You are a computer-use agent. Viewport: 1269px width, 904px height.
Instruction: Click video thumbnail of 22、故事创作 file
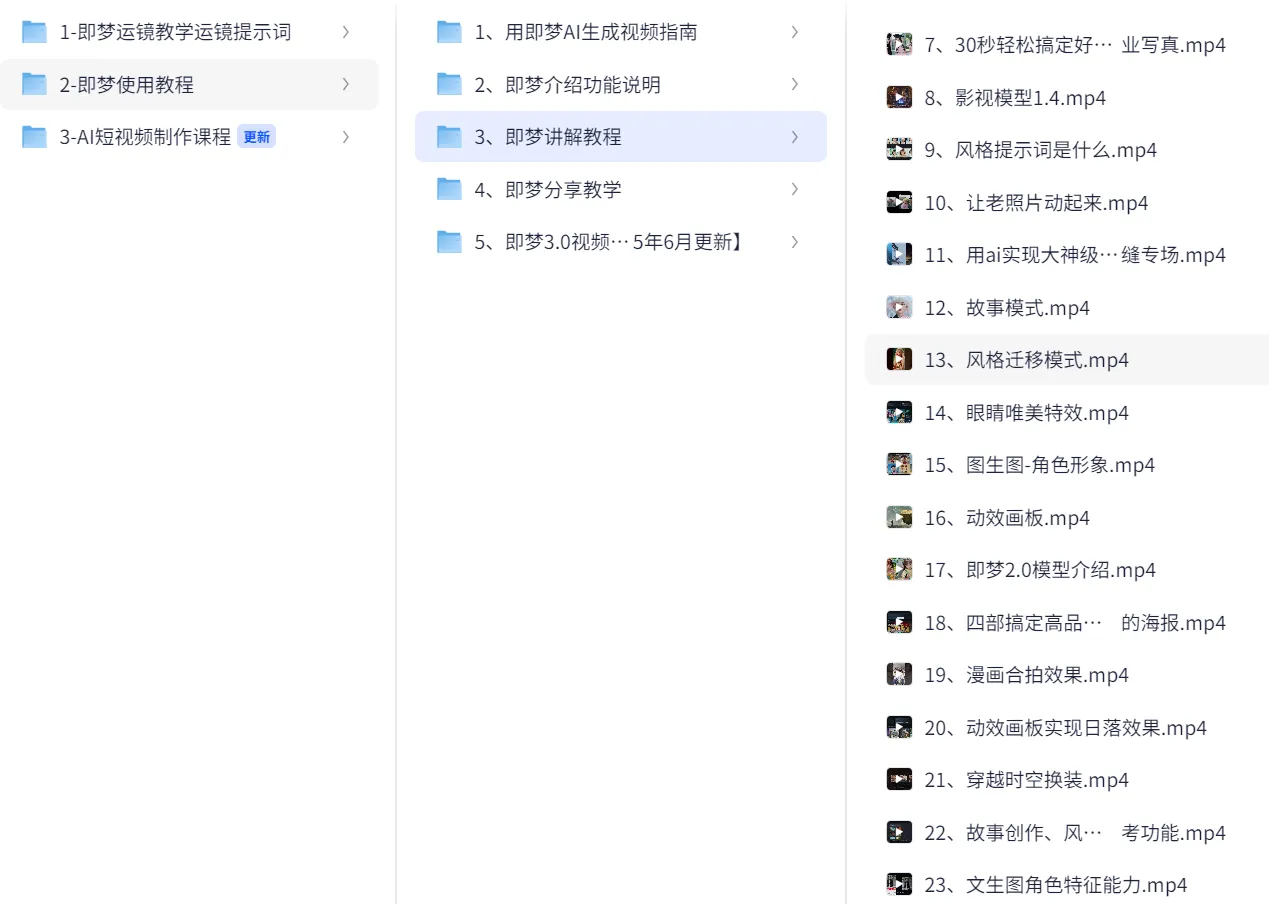click(899, 832)
